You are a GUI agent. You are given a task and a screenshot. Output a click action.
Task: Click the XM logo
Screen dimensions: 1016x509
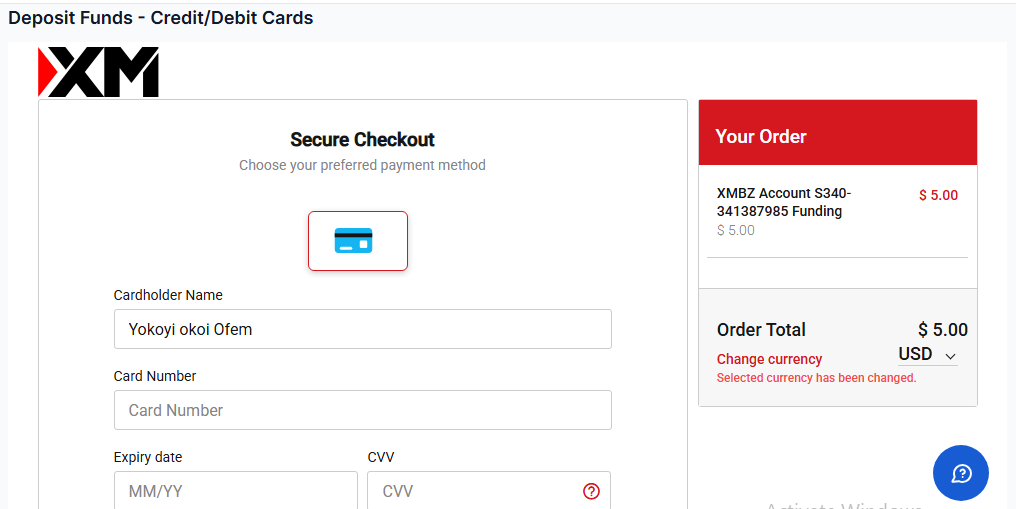(x=98, y=72)
